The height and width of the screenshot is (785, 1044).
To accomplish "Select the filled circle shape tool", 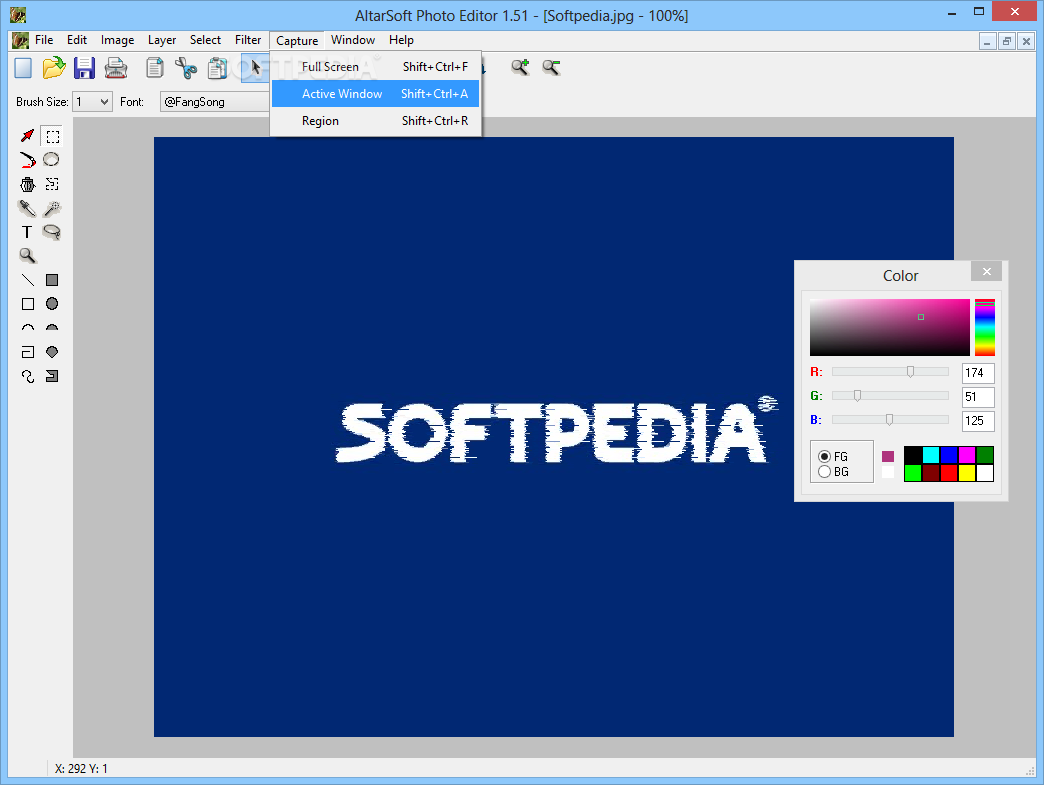I will 52,304.
